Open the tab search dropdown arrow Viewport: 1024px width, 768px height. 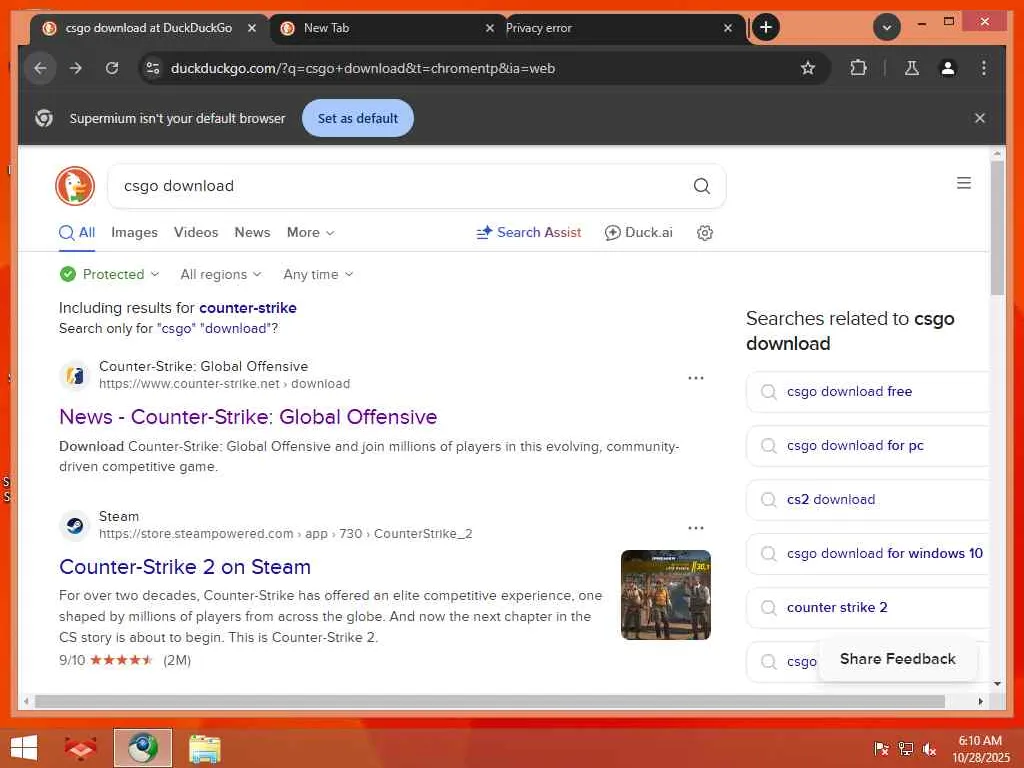coord(887,27)
